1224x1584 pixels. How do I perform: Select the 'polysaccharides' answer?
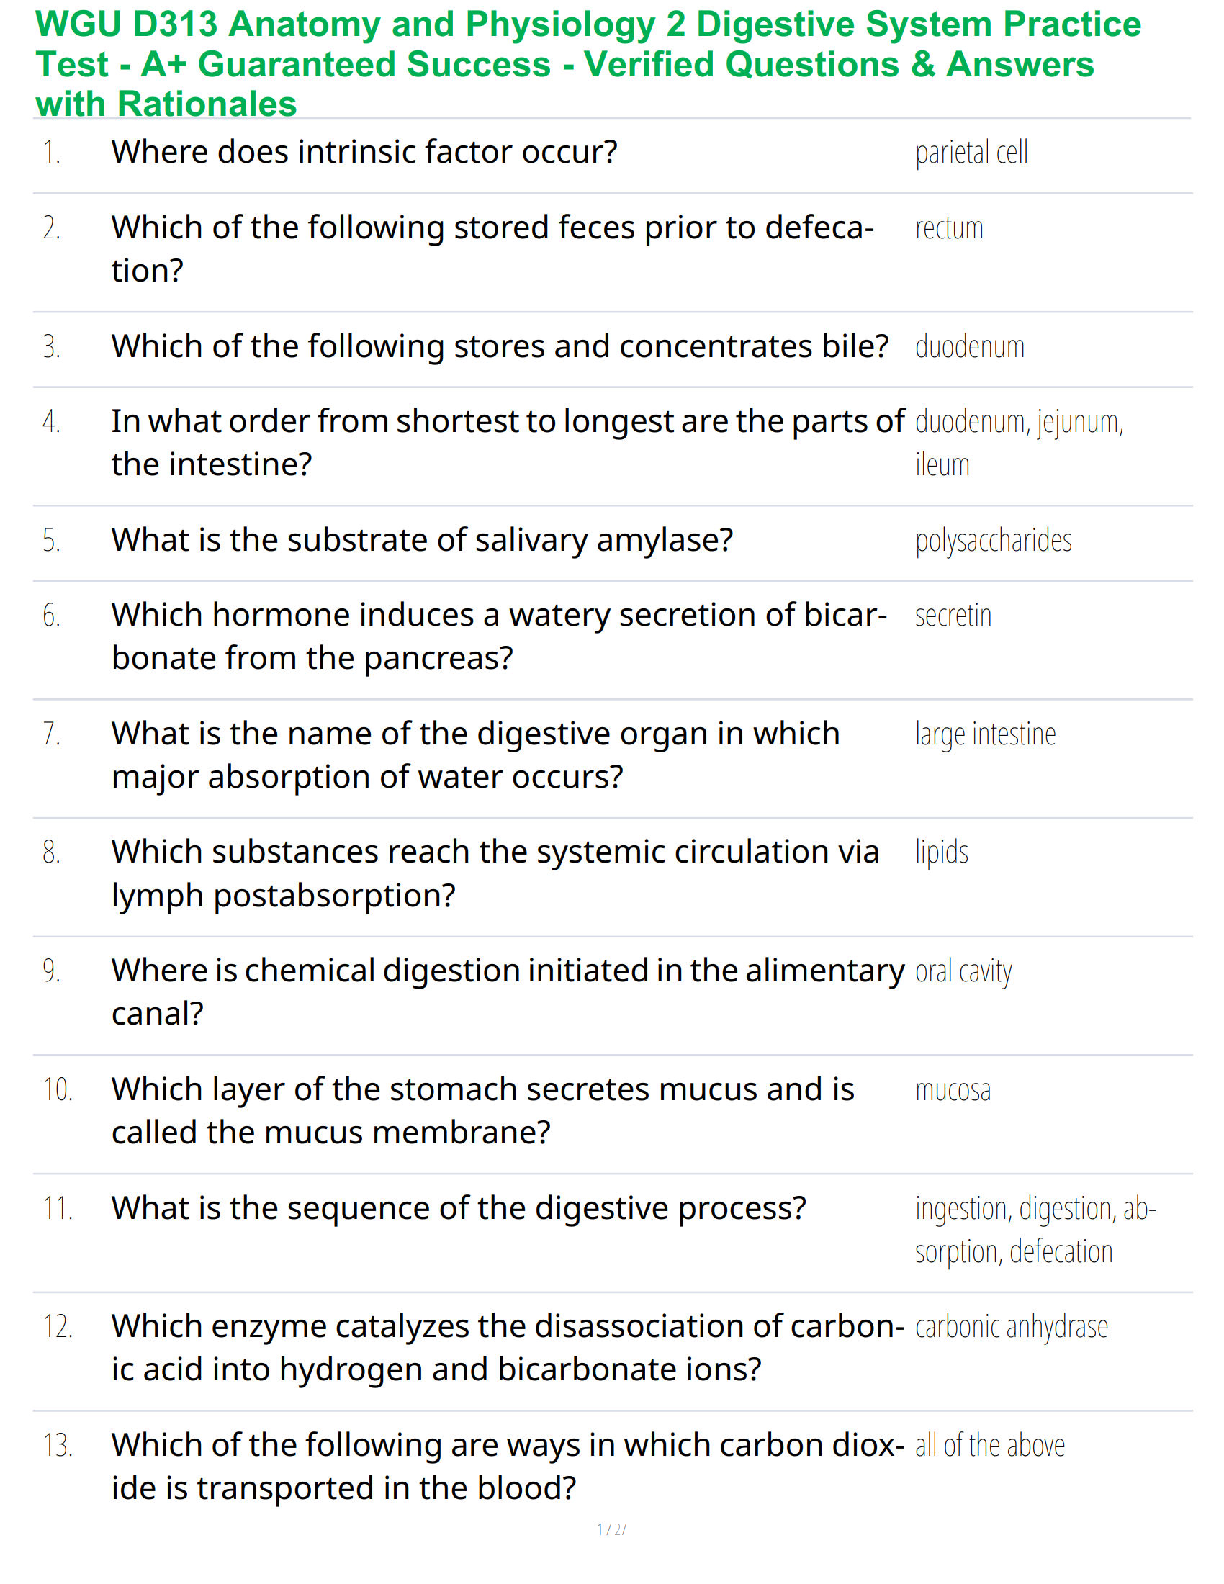pos(993,541)
